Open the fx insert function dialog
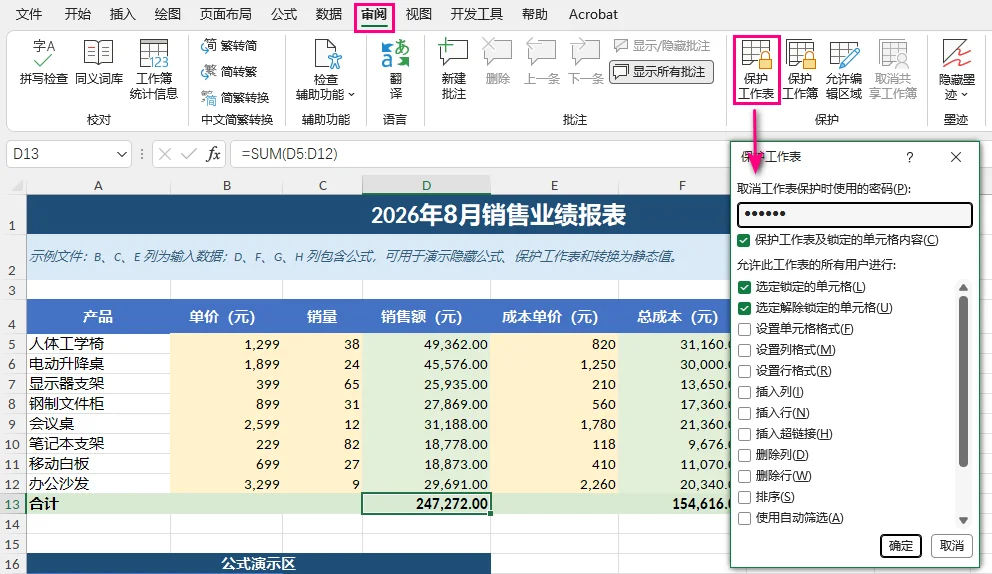 click(213, 154)
